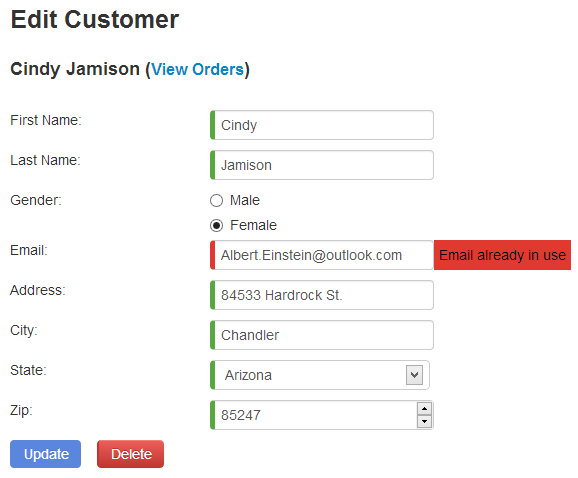This screenshot has width=578, height=478.
Task: Click the View Orders link
Action: click(198, 69)
